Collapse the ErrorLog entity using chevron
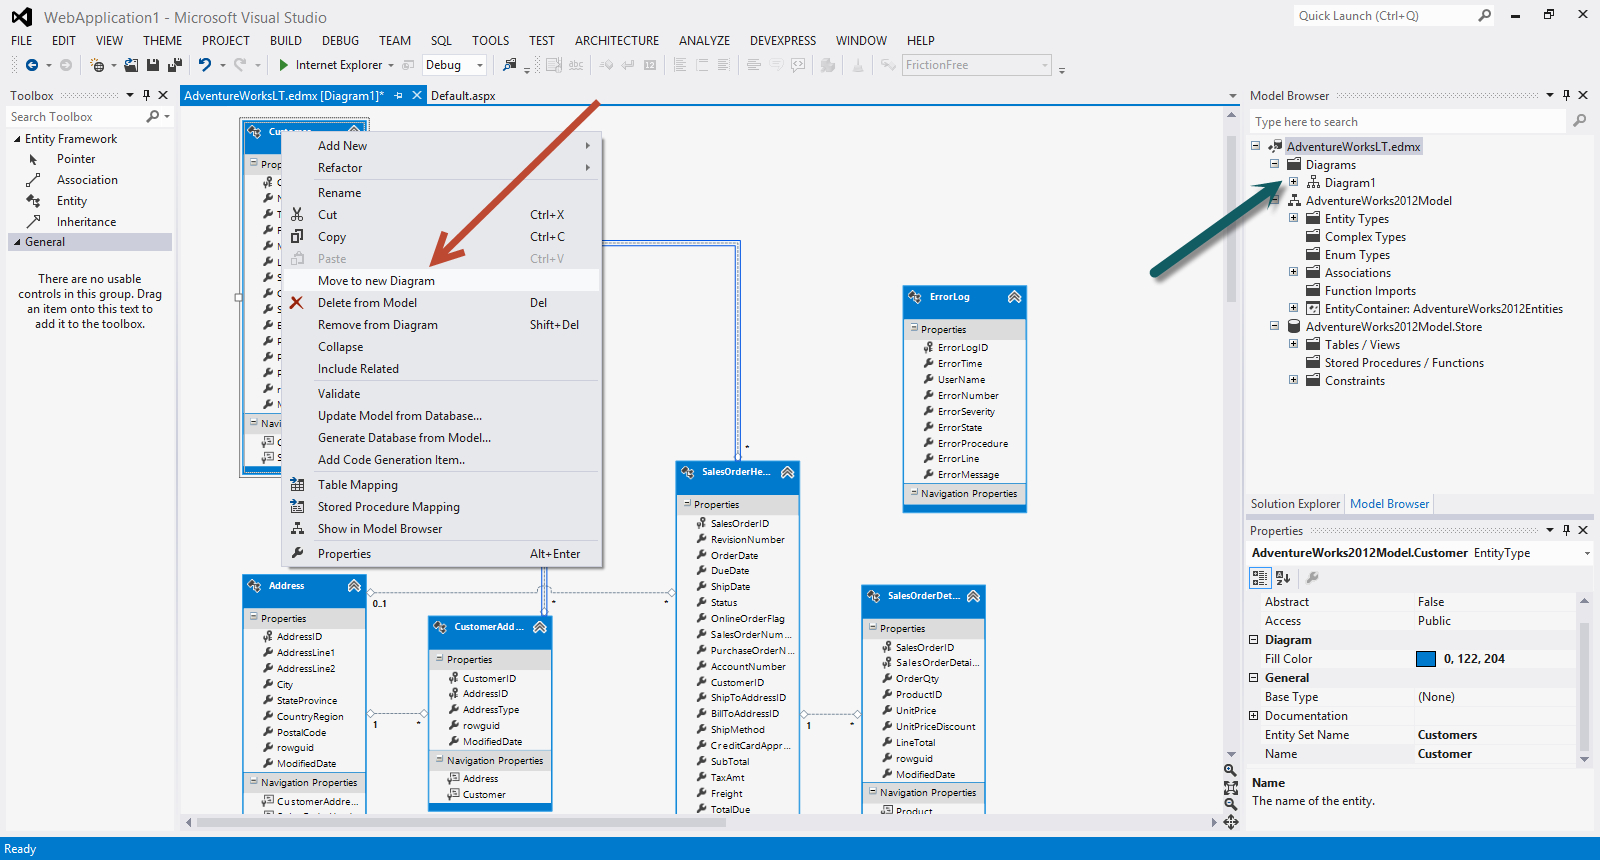The image size is (1600, 860). pyautogui.click(x=1014, y=297)
